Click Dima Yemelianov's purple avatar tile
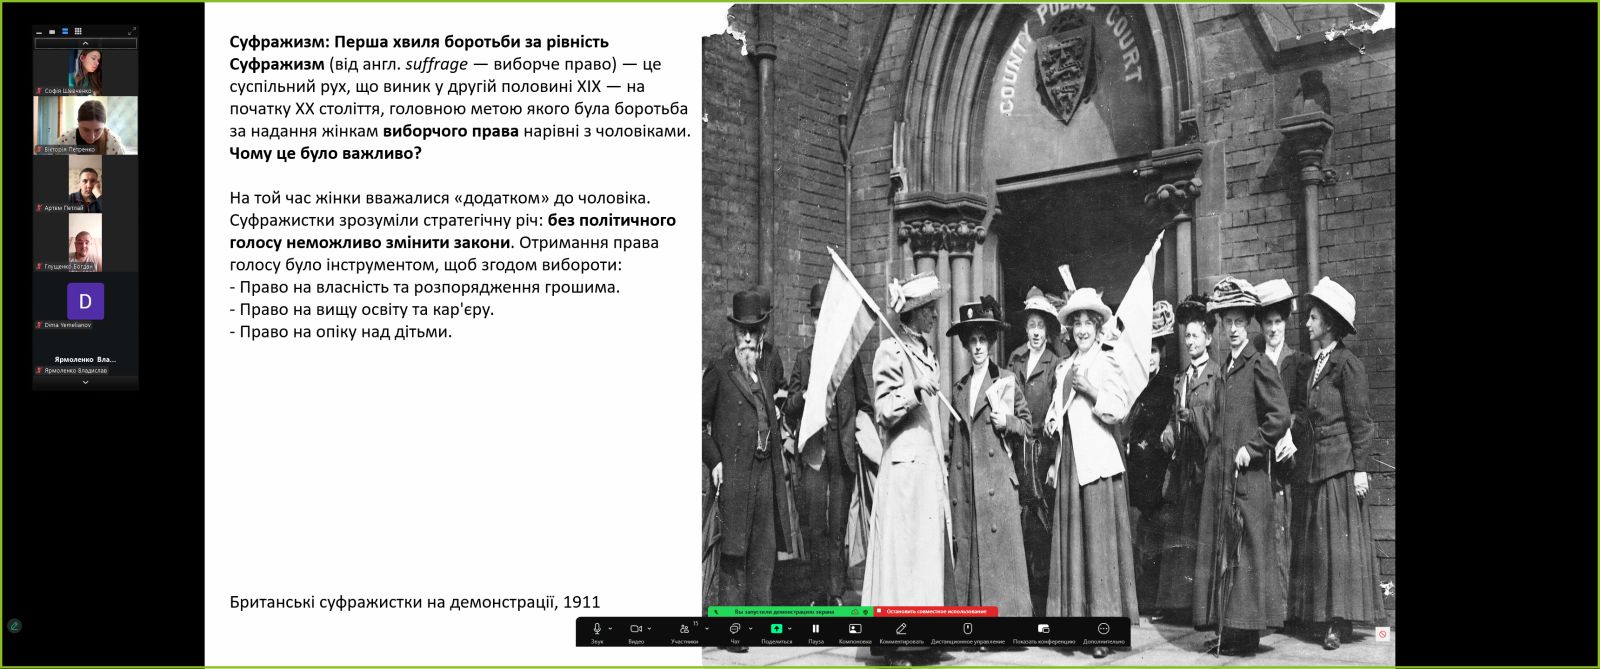This screenshot has width=1600, height=669. point(85,301)
